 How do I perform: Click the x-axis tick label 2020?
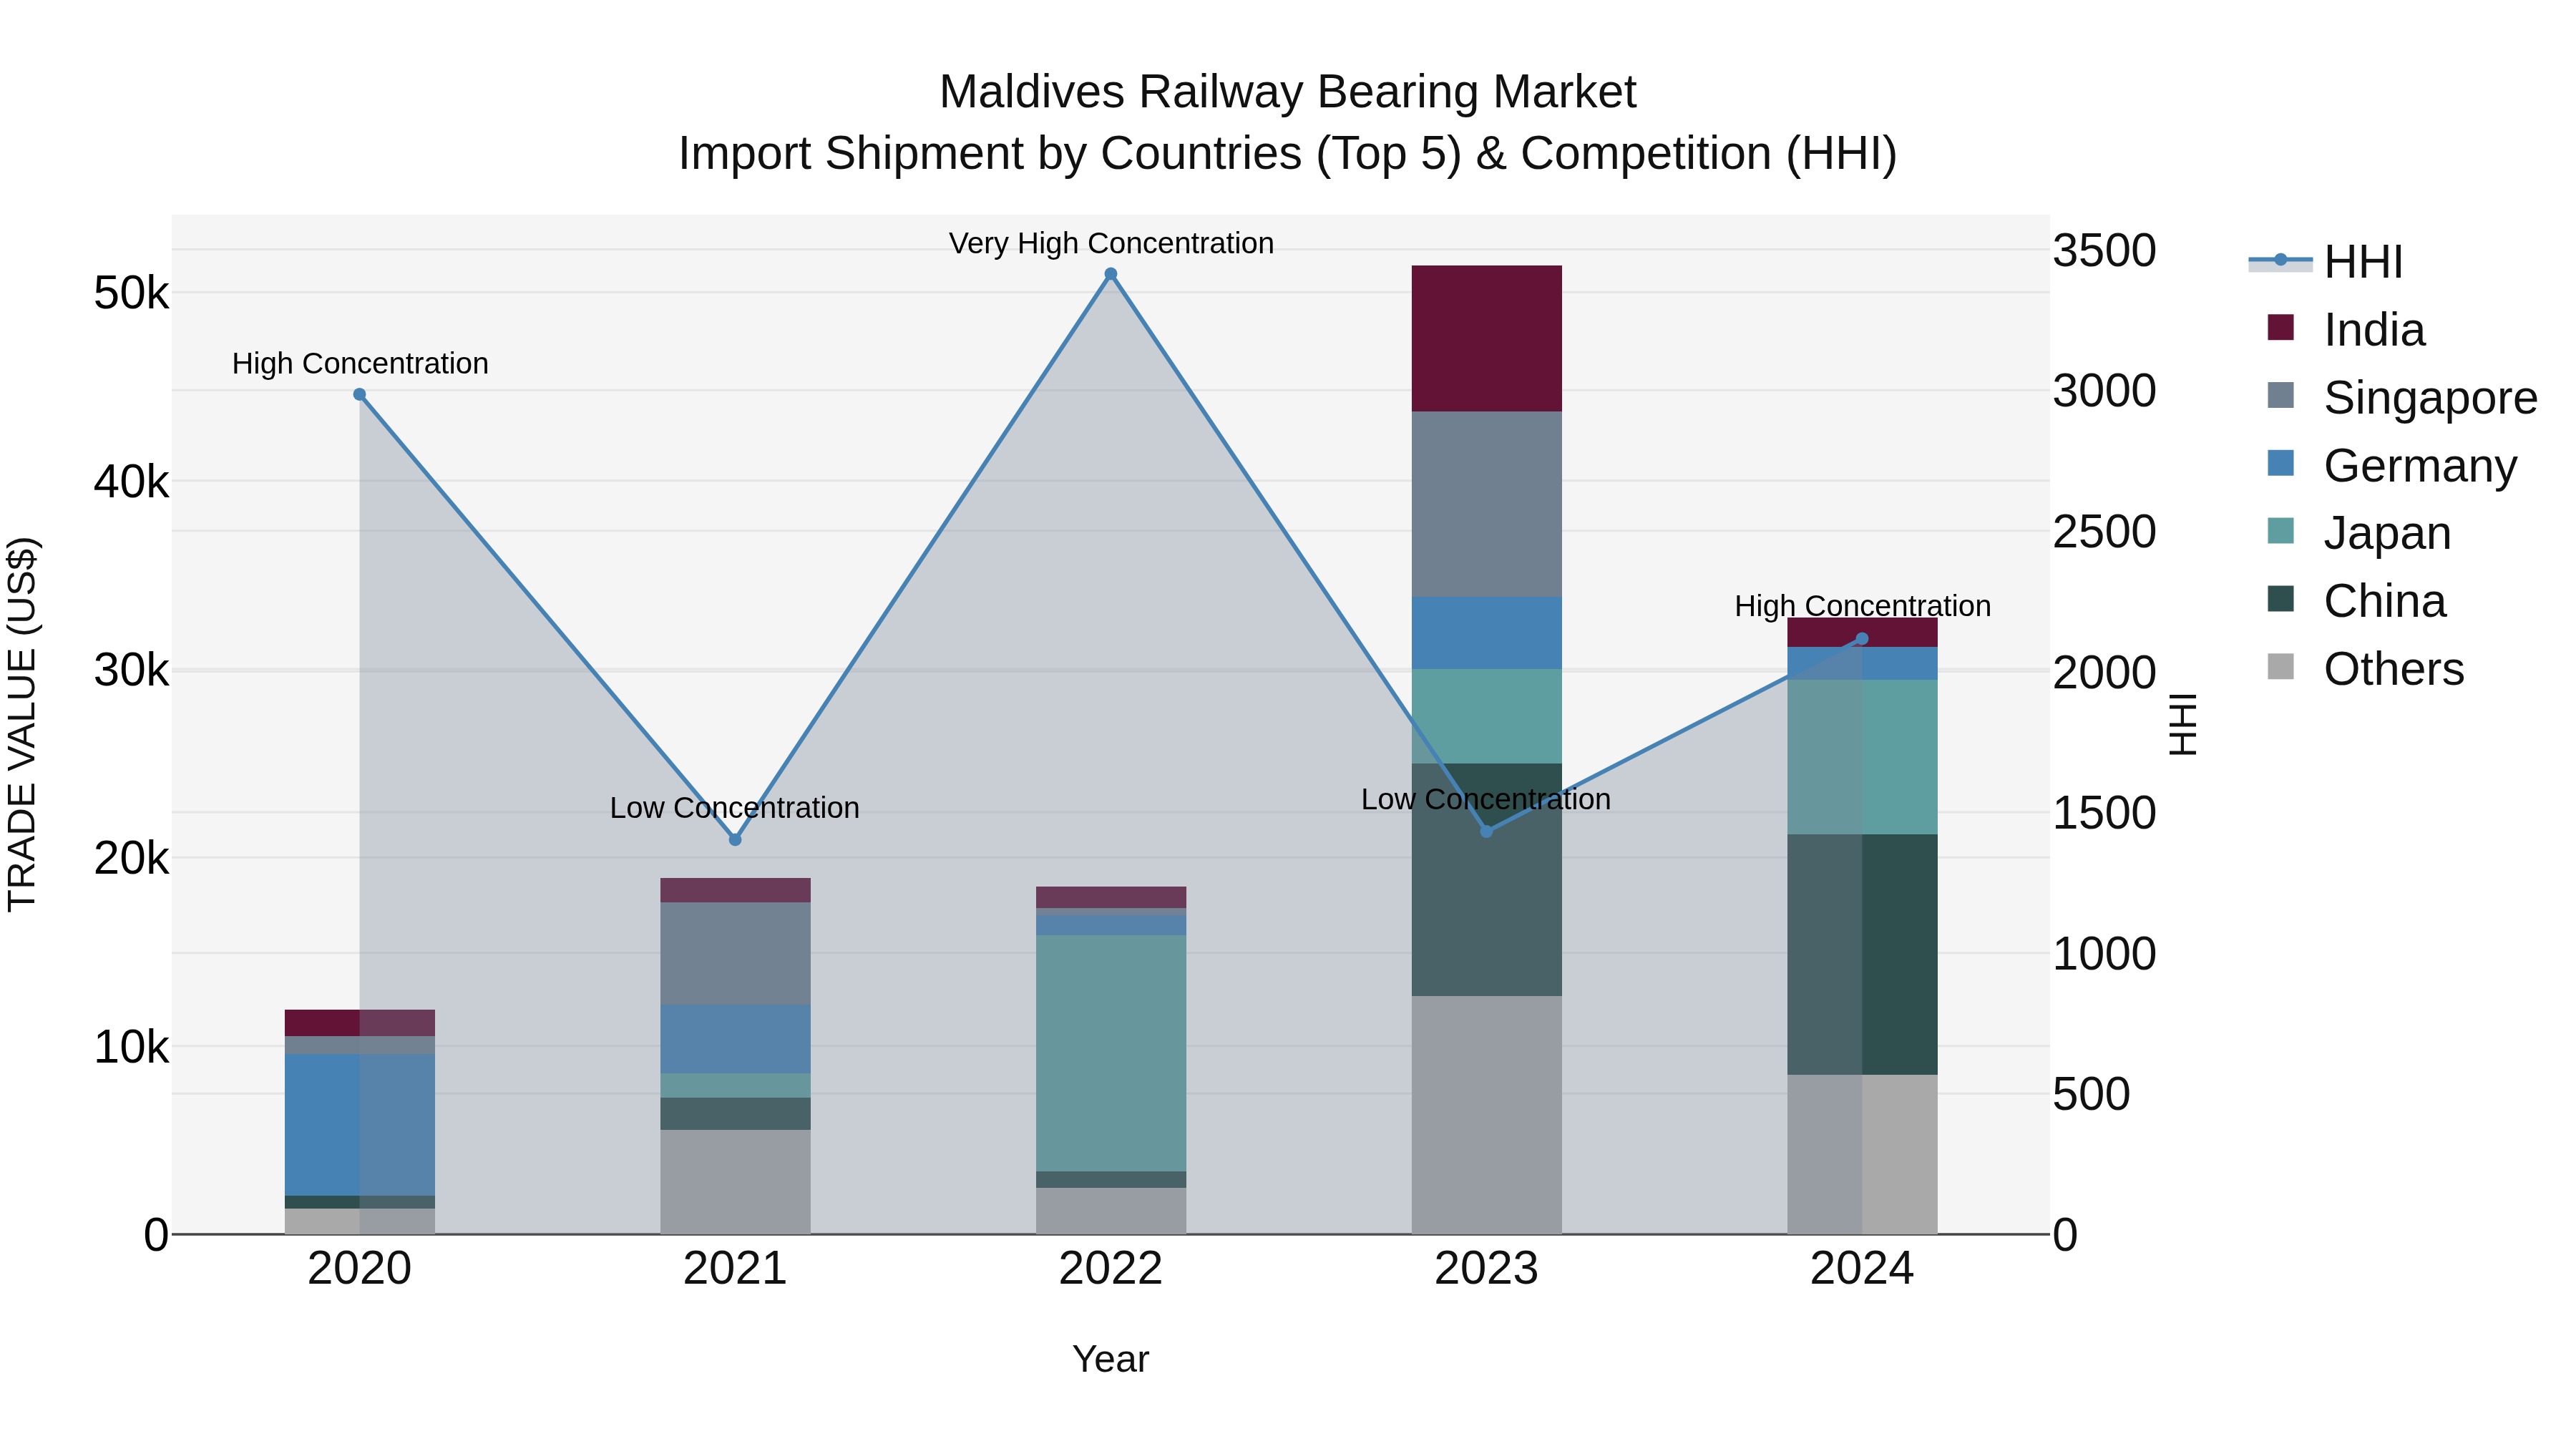coord(360,1269)
